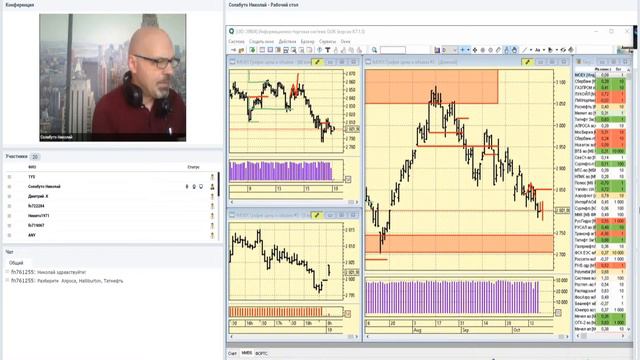This screenshot has width=640, height=360.
Task: Select the Аэрофлот row in quotes table
Action: click(x=600, y=196)
